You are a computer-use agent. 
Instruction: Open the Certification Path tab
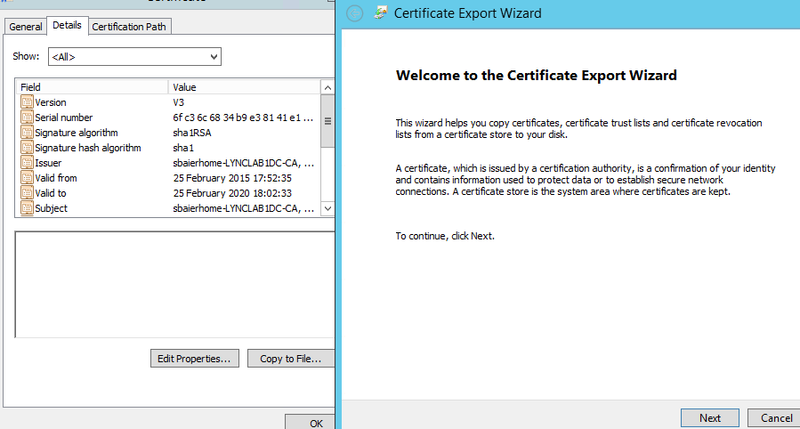[129, 27]
